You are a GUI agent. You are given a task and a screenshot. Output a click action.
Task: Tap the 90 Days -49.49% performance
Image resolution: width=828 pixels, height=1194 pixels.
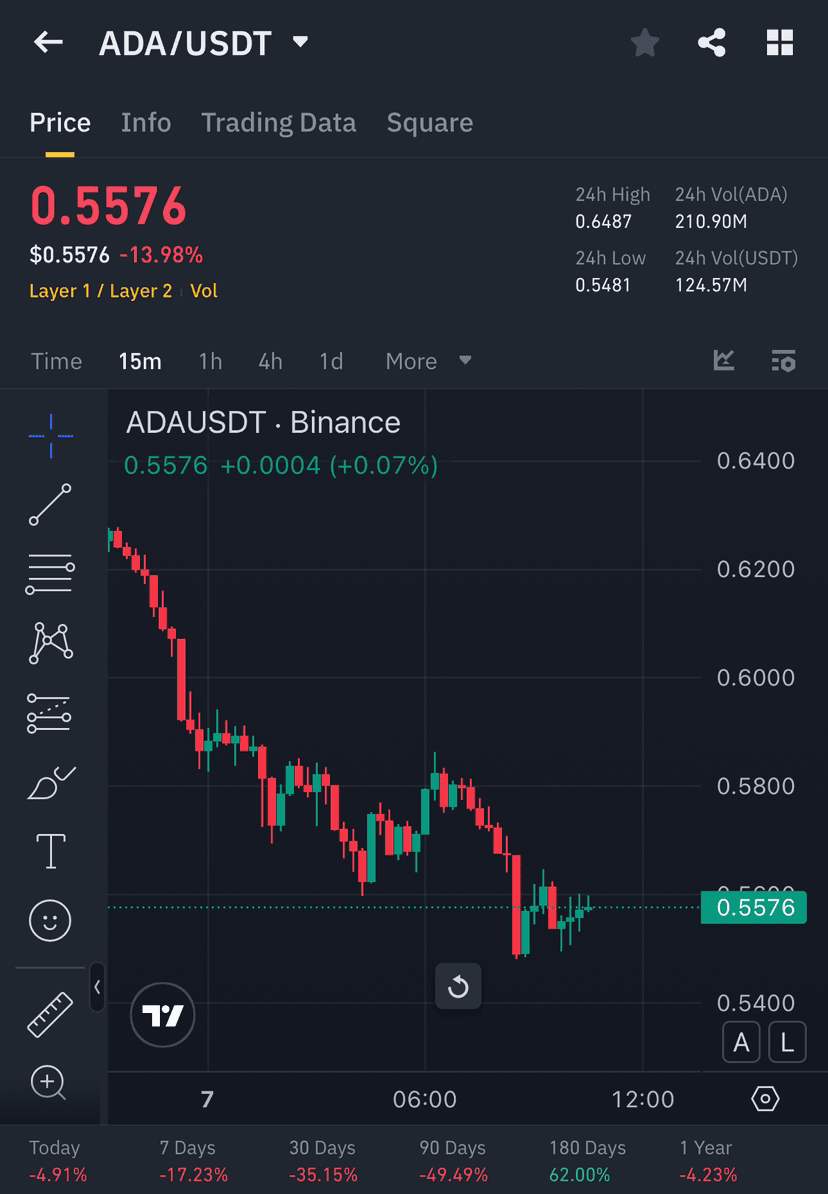coord(453,1161)
